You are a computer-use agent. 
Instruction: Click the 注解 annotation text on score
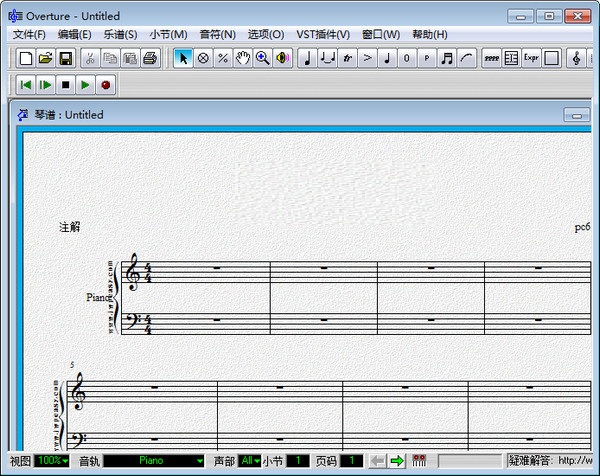click(x=70, y=227)
